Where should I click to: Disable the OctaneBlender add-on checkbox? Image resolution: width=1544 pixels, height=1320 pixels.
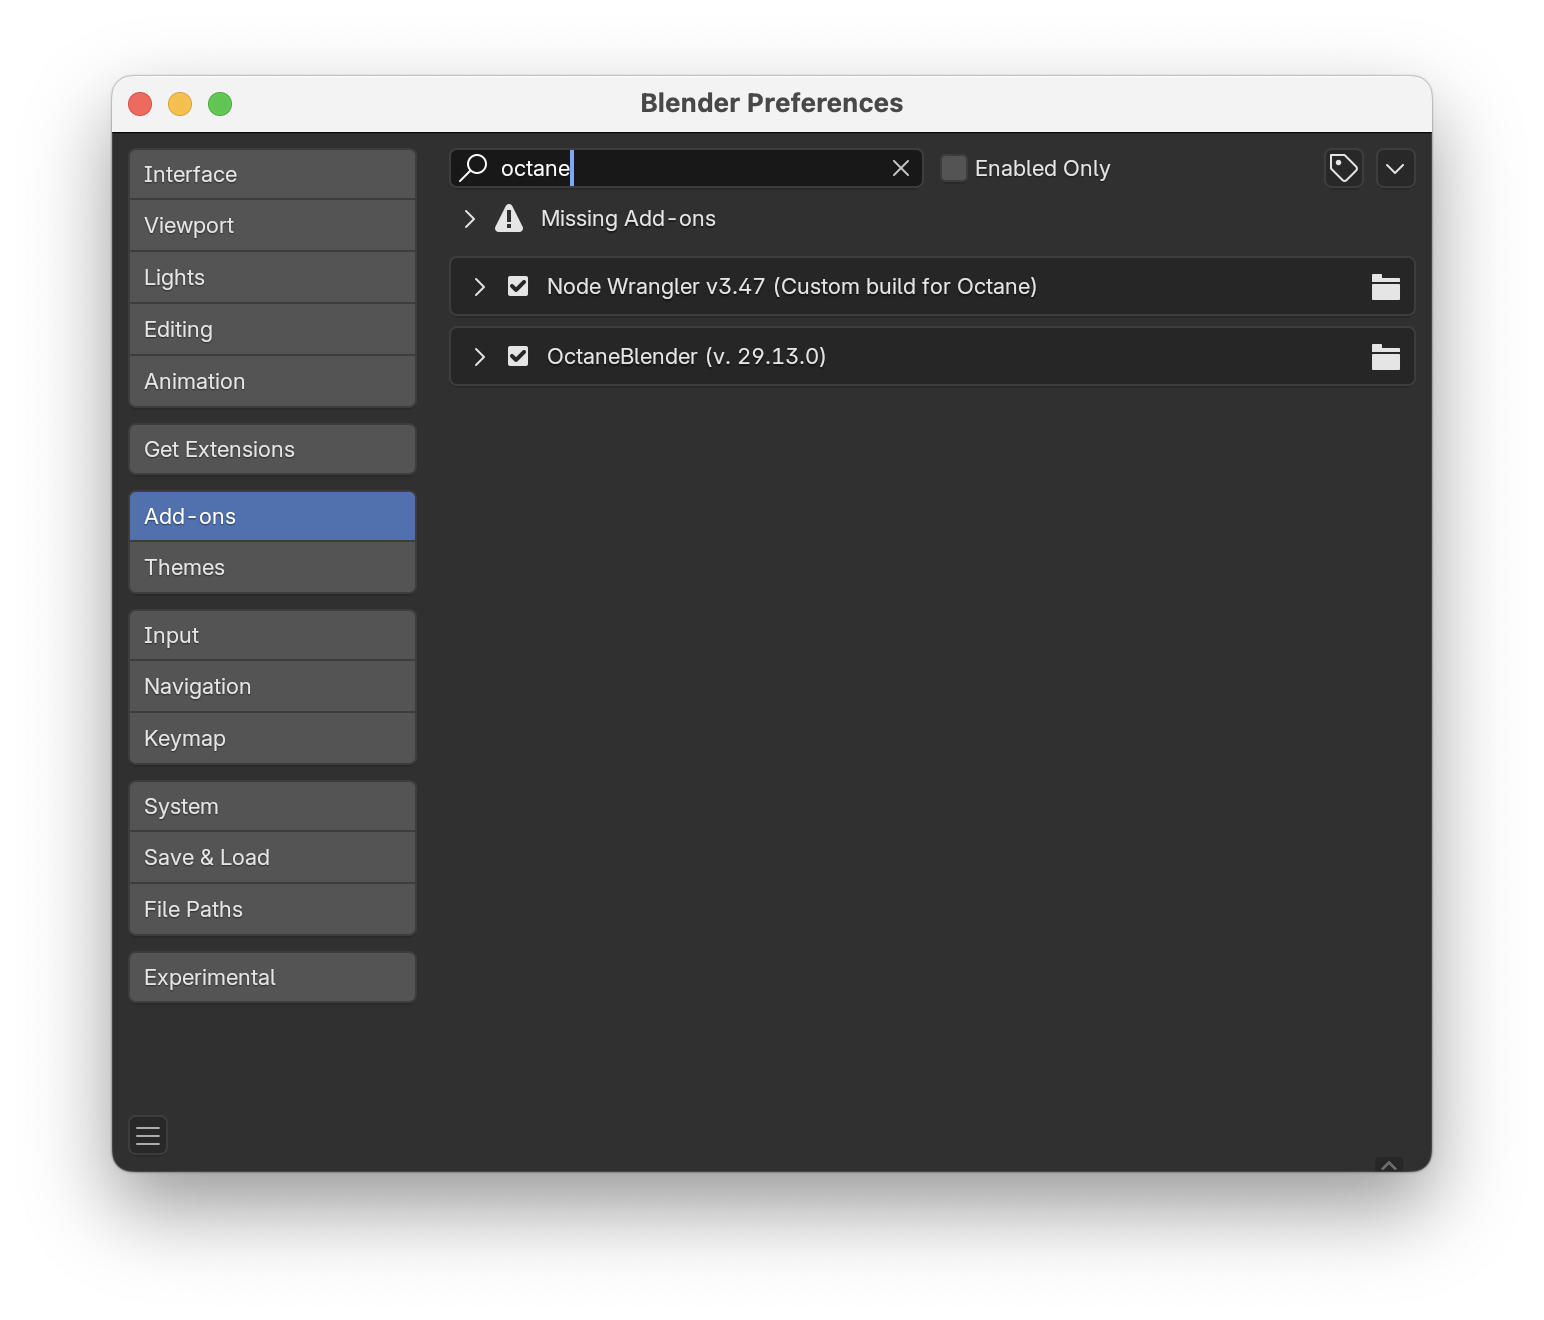coord(518,356)
